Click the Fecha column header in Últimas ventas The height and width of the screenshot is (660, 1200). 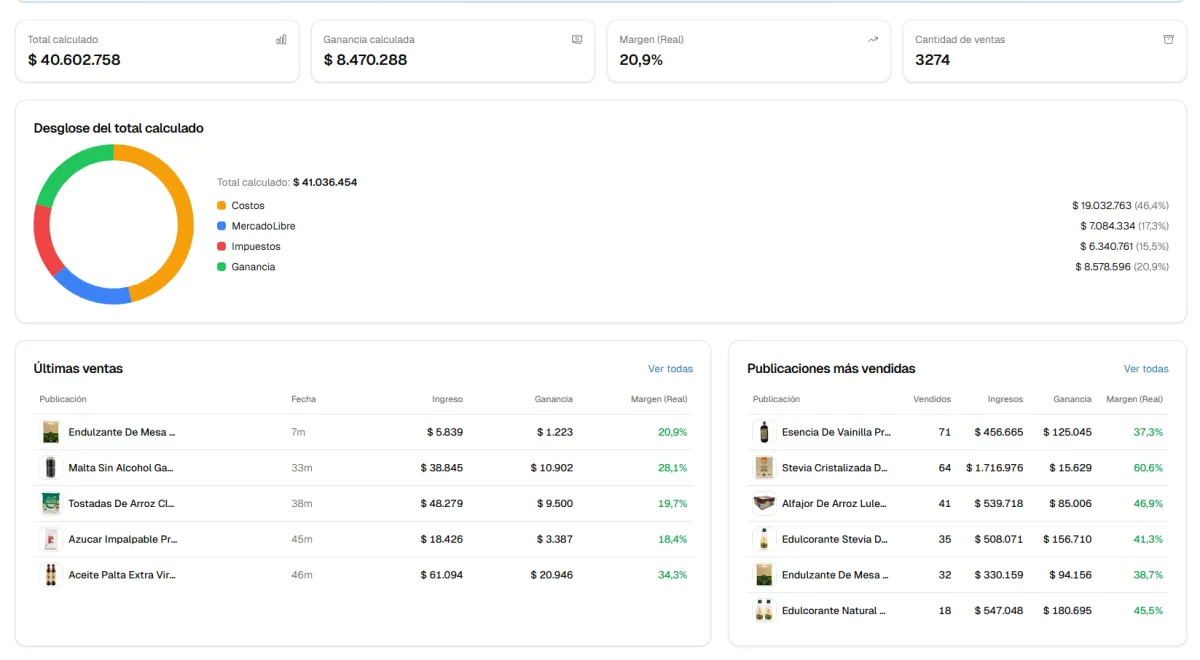coord(303,399)
